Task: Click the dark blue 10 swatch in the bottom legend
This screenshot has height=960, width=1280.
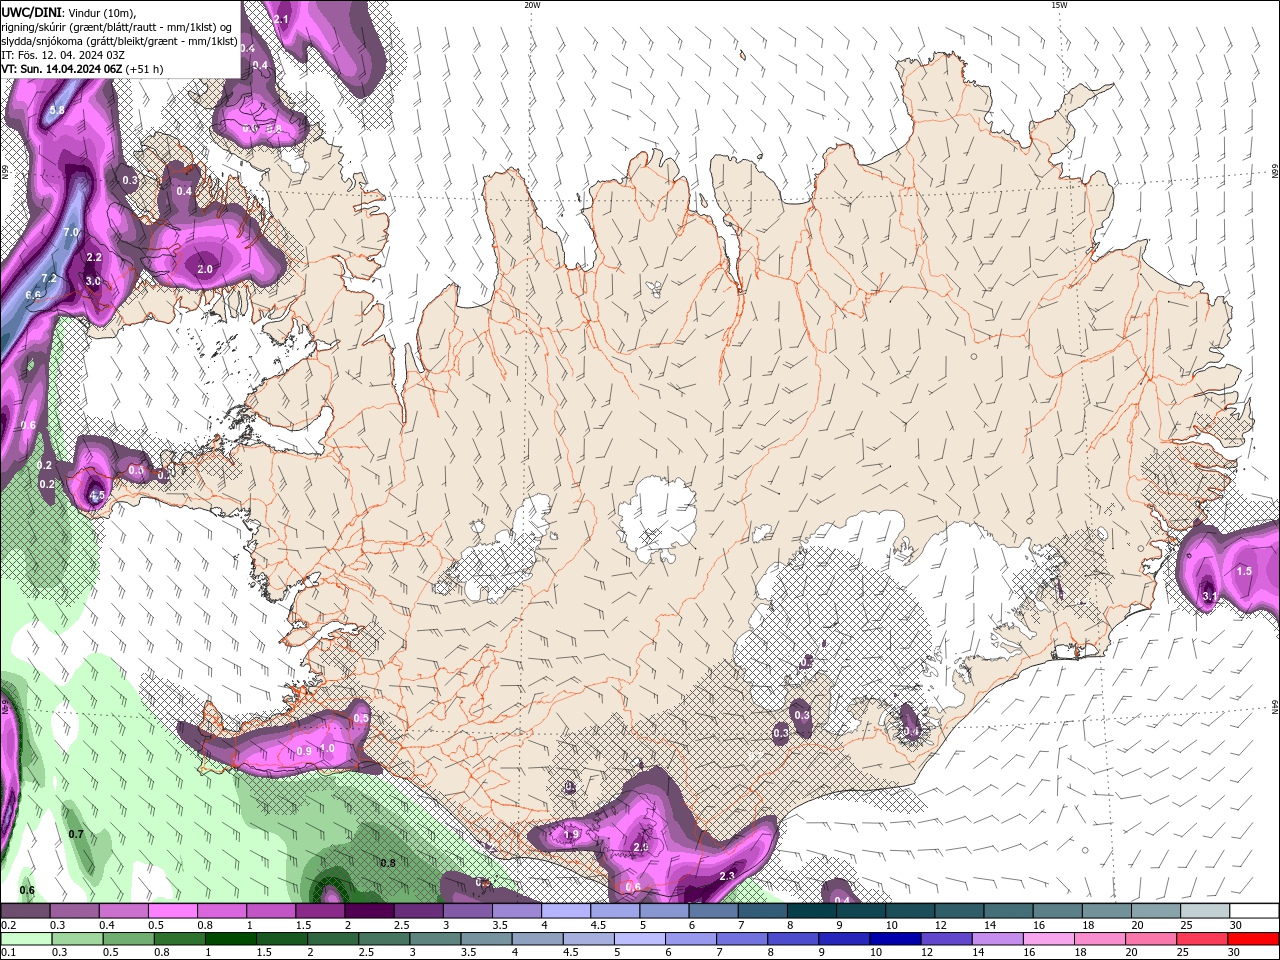Action: (x=894, y=939)
